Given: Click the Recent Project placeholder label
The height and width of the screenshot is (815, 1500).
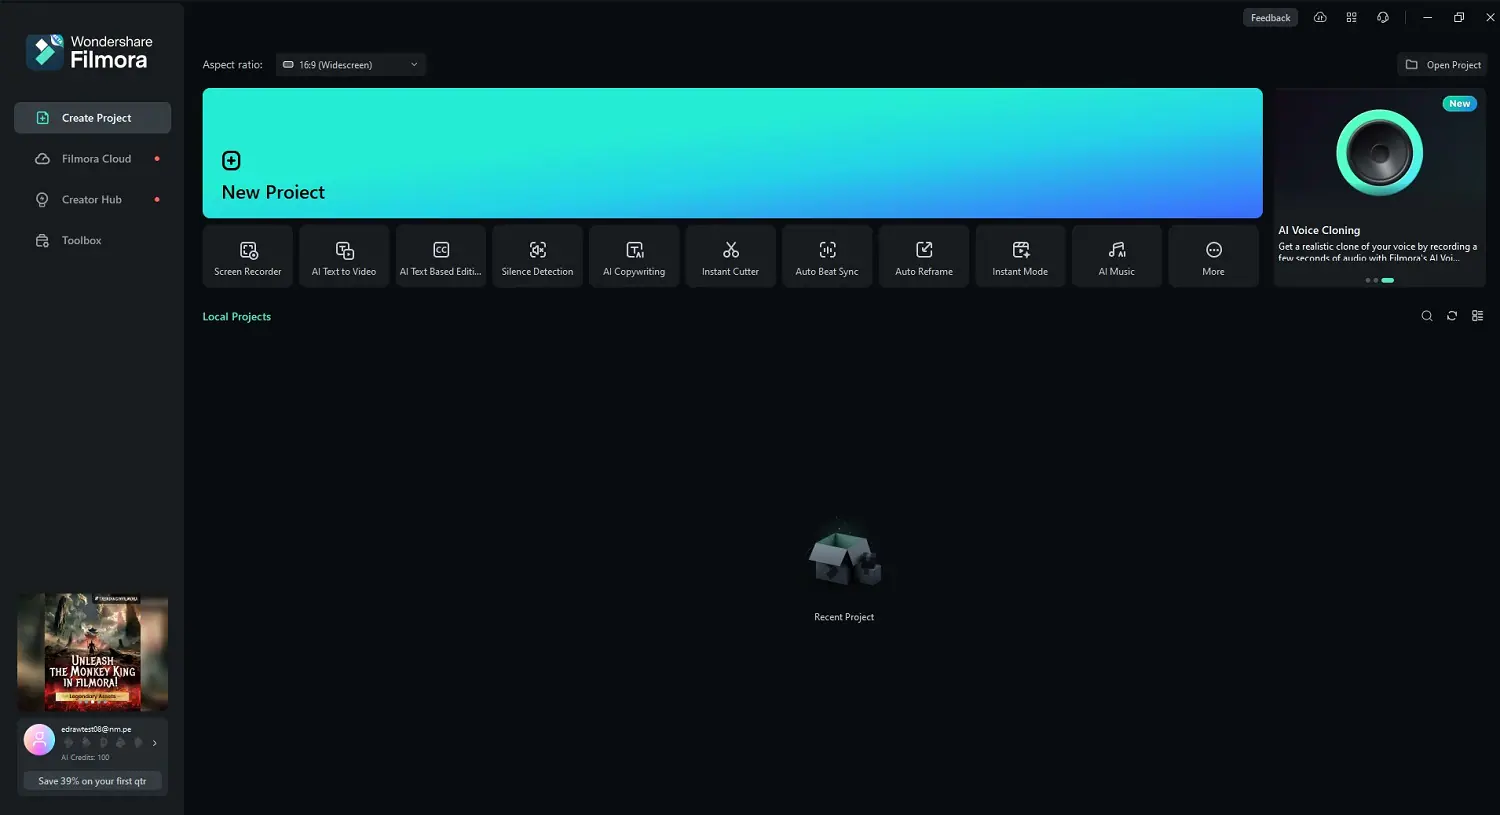Looking at the screenshot, I should [844, 617].
